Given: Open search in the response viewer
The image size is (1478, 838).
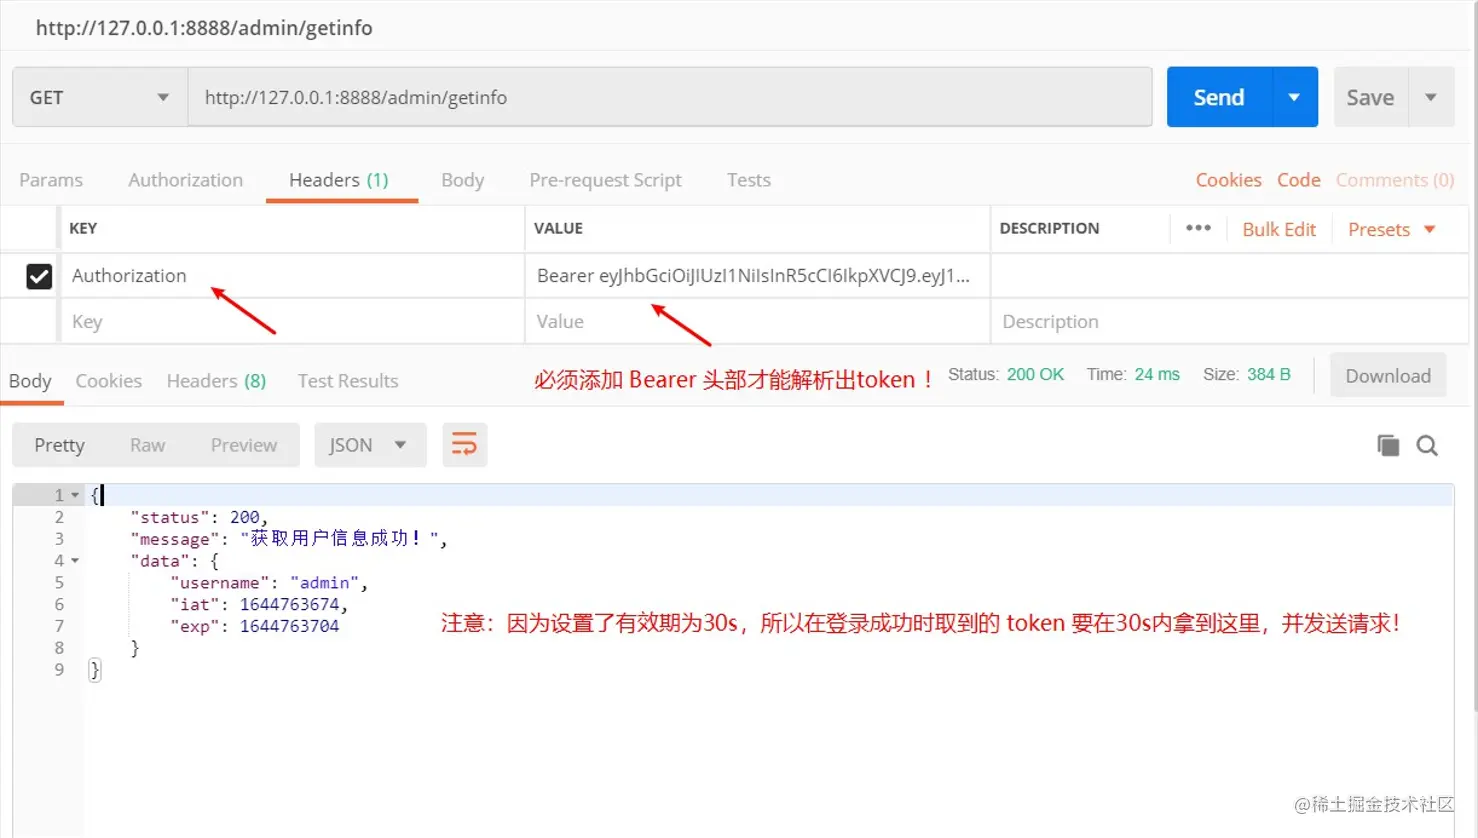Looking at the screenshot, I should [x=1427, y=445].
